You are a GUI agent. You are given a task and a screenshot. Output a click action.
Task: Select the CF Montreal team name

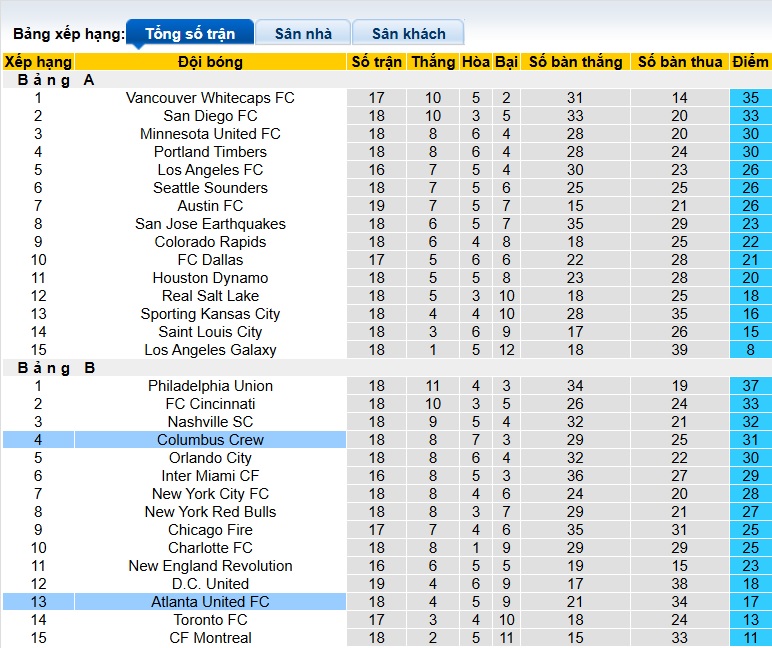point(210,638)
